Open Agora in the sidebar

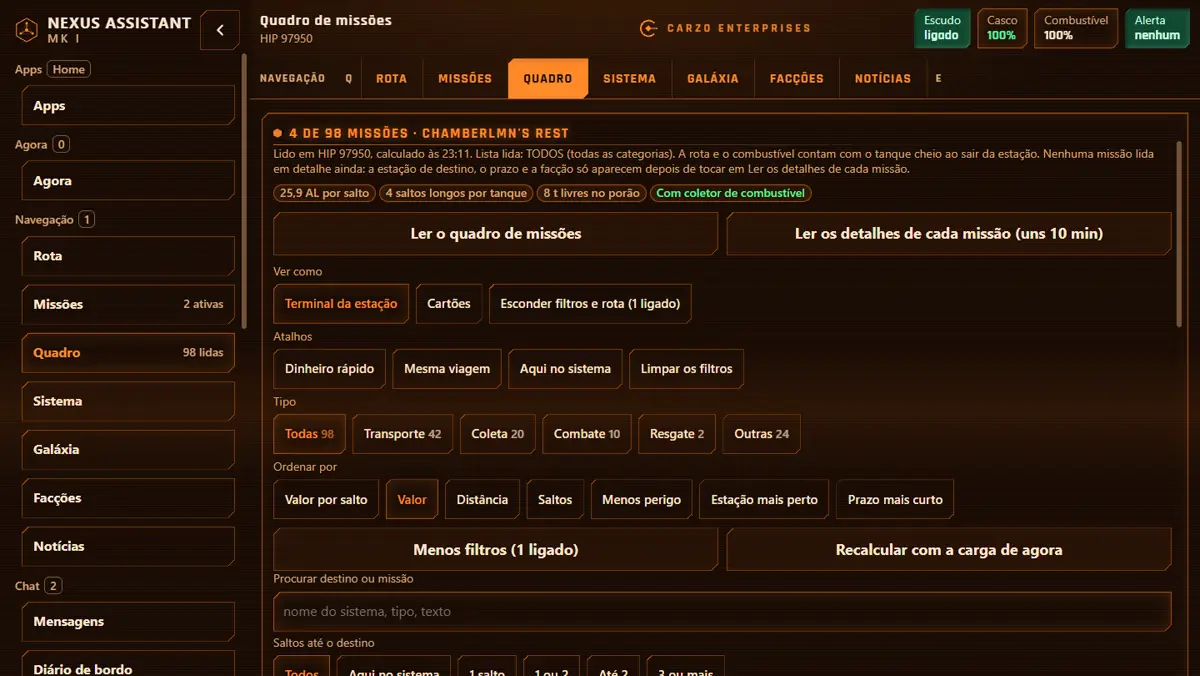(x=128, y=181)
